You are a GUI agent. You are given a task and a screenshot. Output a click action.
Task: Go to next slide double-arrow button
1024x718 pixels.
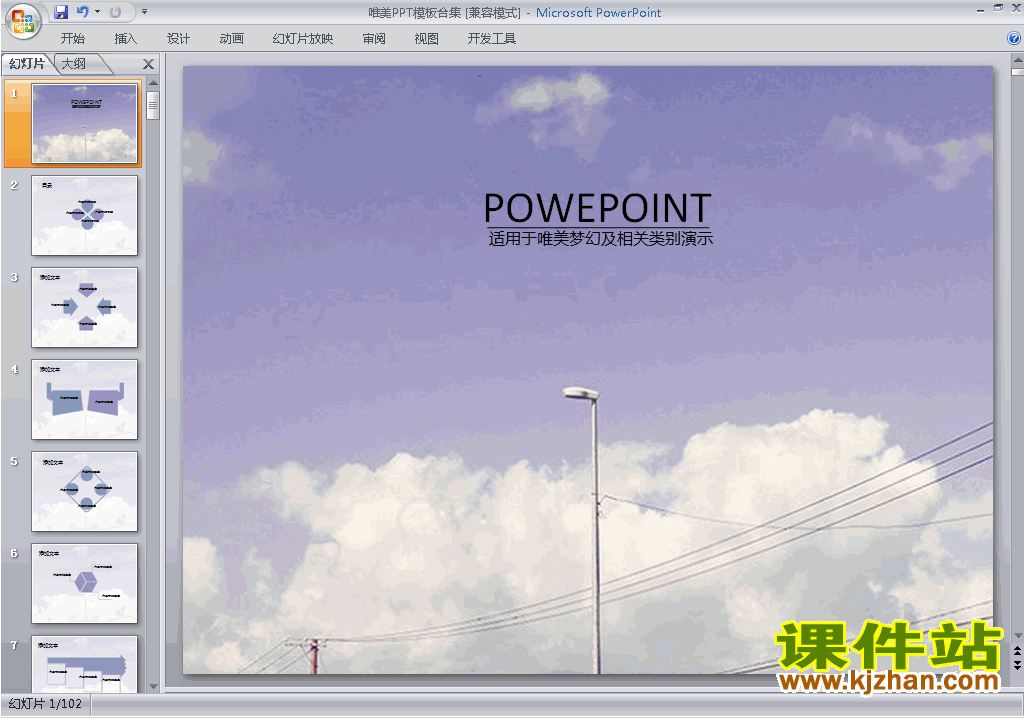(x=1017, y=664)
